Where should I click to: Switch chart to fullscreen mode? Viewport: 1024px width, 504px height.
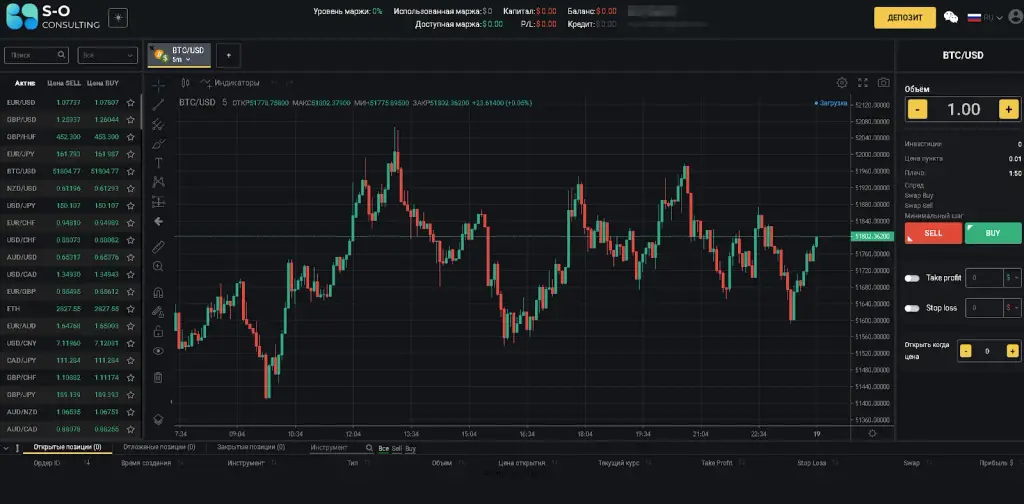click(863, 82)
